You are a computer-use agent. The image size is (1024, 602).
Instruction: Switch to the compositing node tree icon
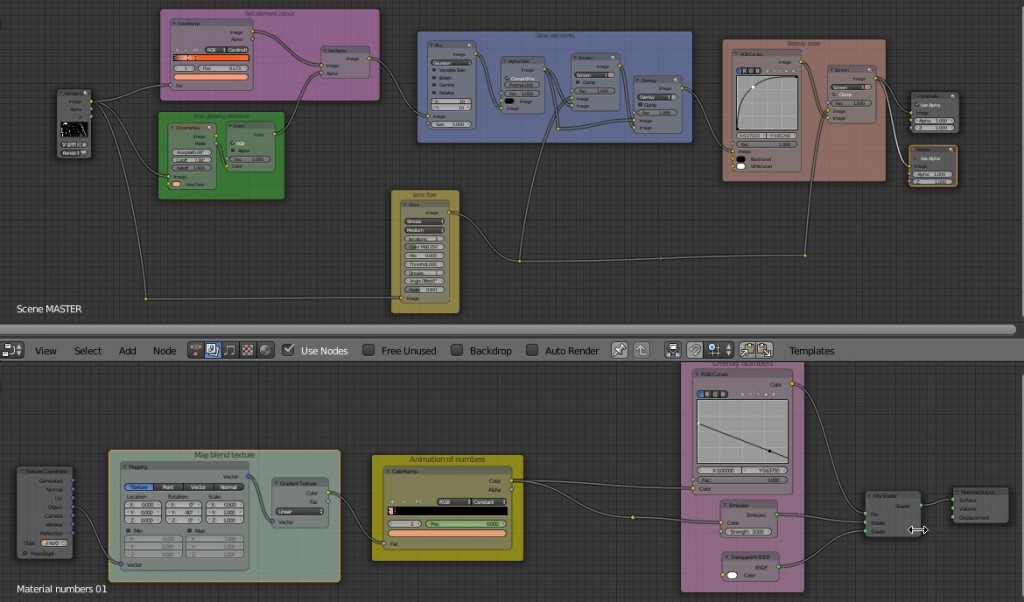tap(212, 350)
